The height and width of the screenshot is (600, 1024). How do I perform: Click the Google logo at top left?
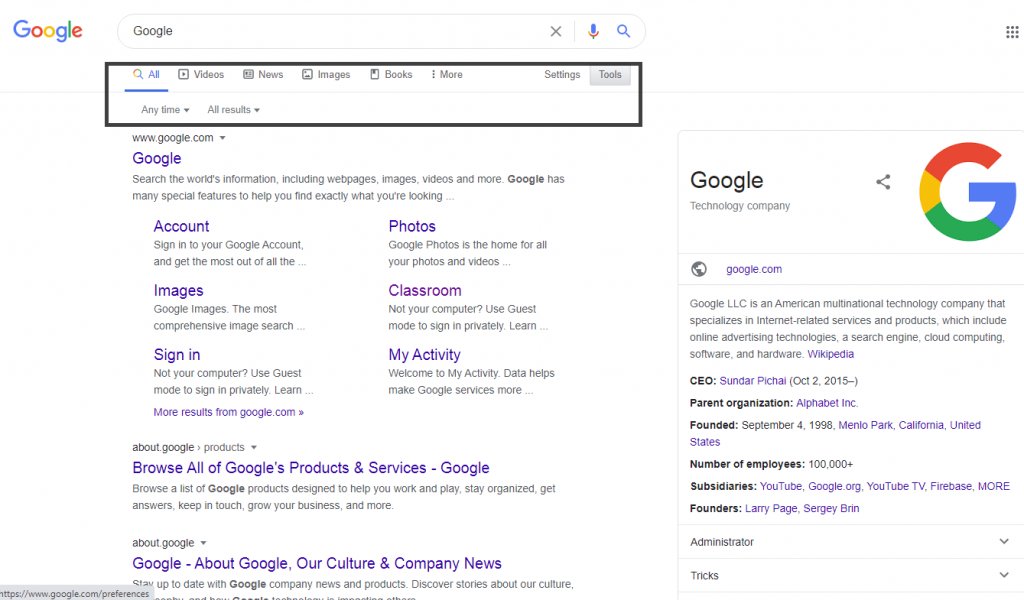[x=48, y=31]
